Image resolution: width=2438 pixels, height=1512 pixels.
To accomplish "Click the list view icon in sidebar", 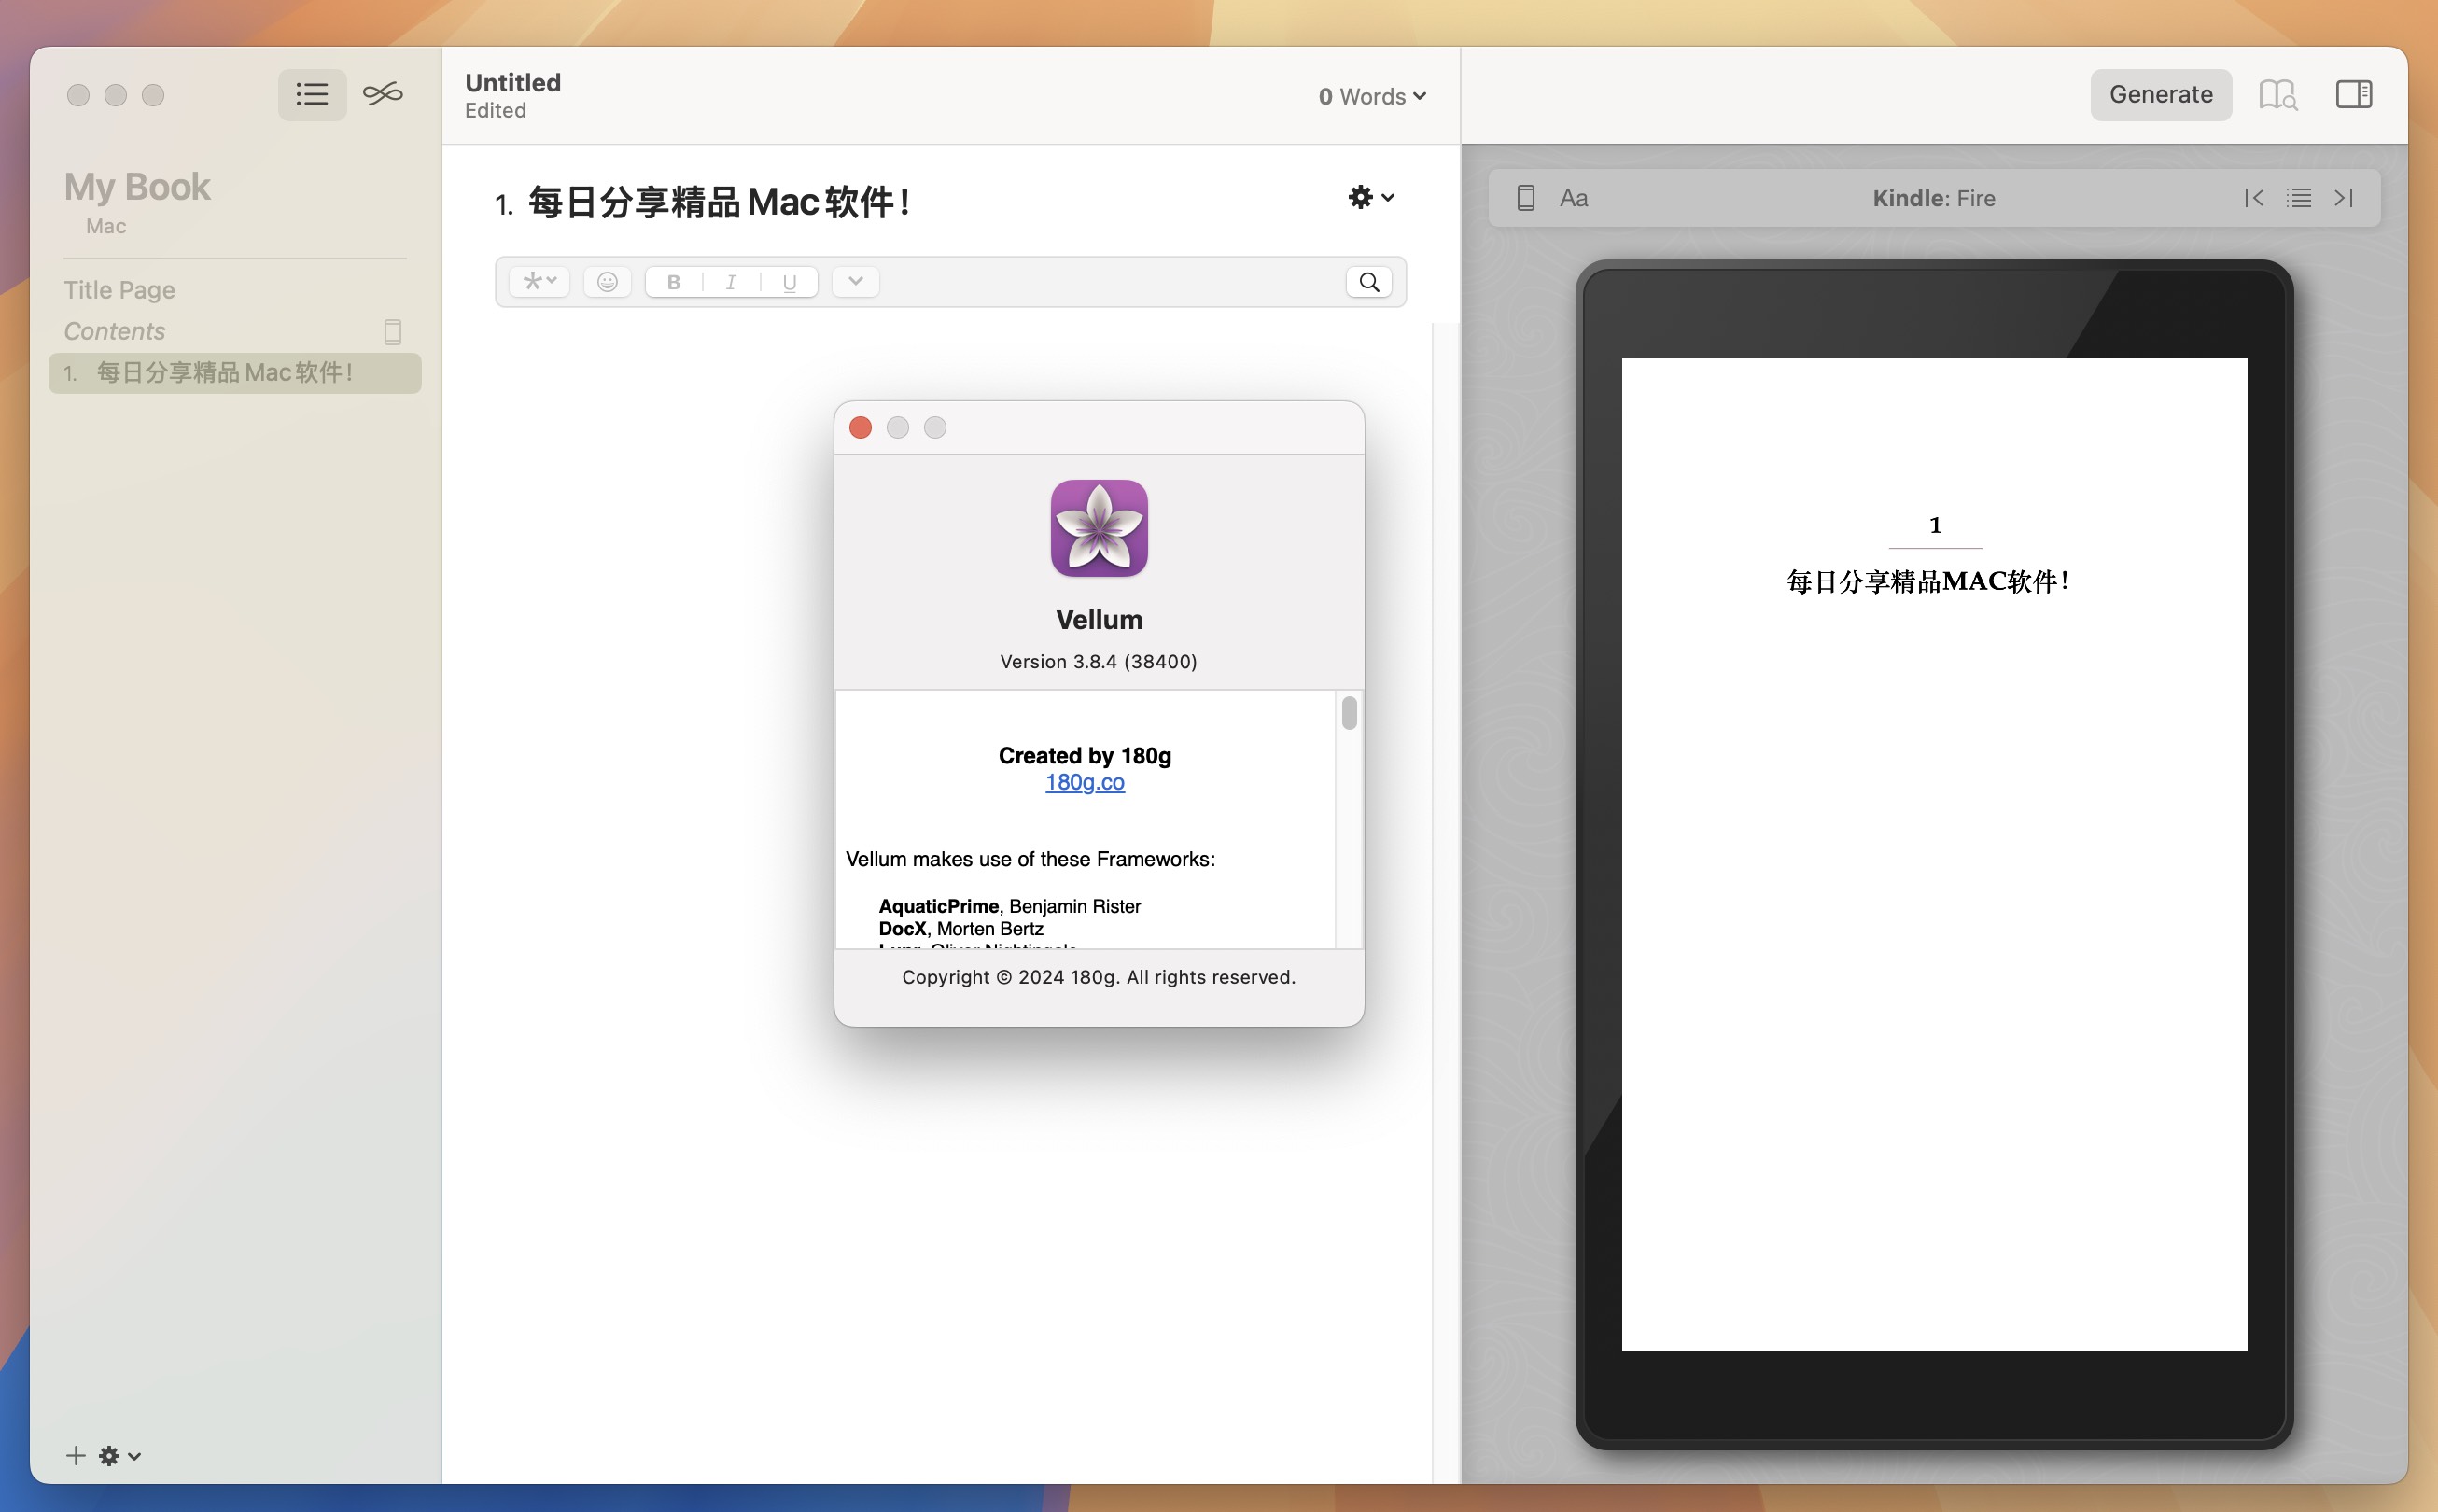I will pos(312,94).
